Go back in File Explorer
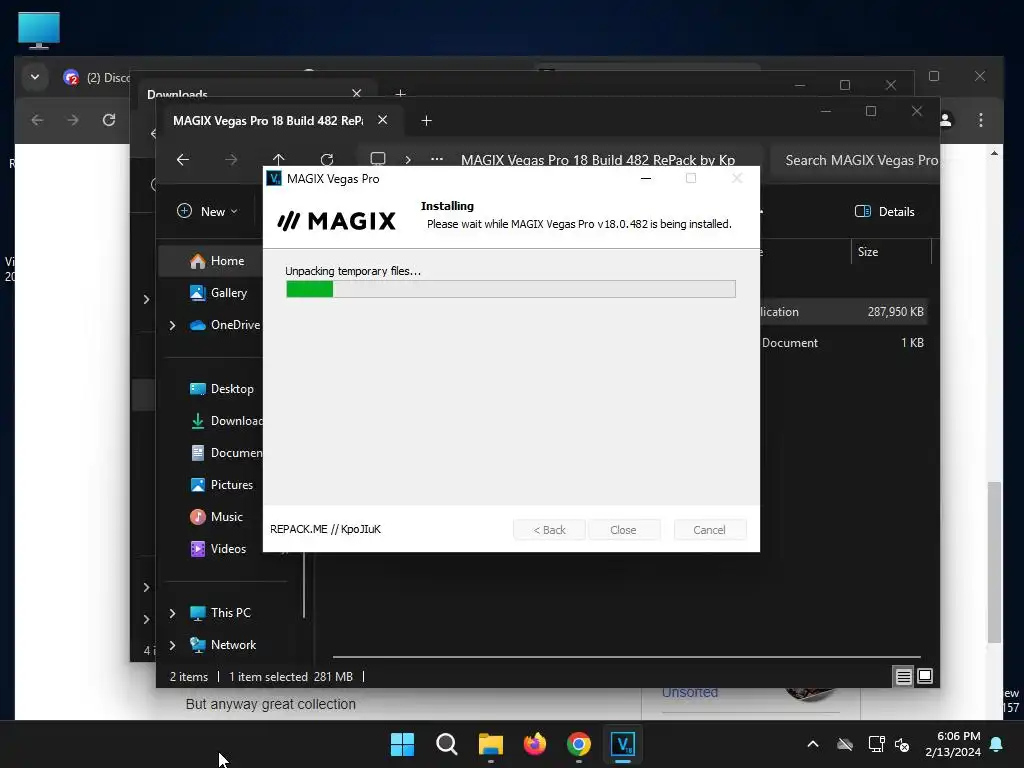This screenshot has height=768, width=1024. tap(183, 160)
